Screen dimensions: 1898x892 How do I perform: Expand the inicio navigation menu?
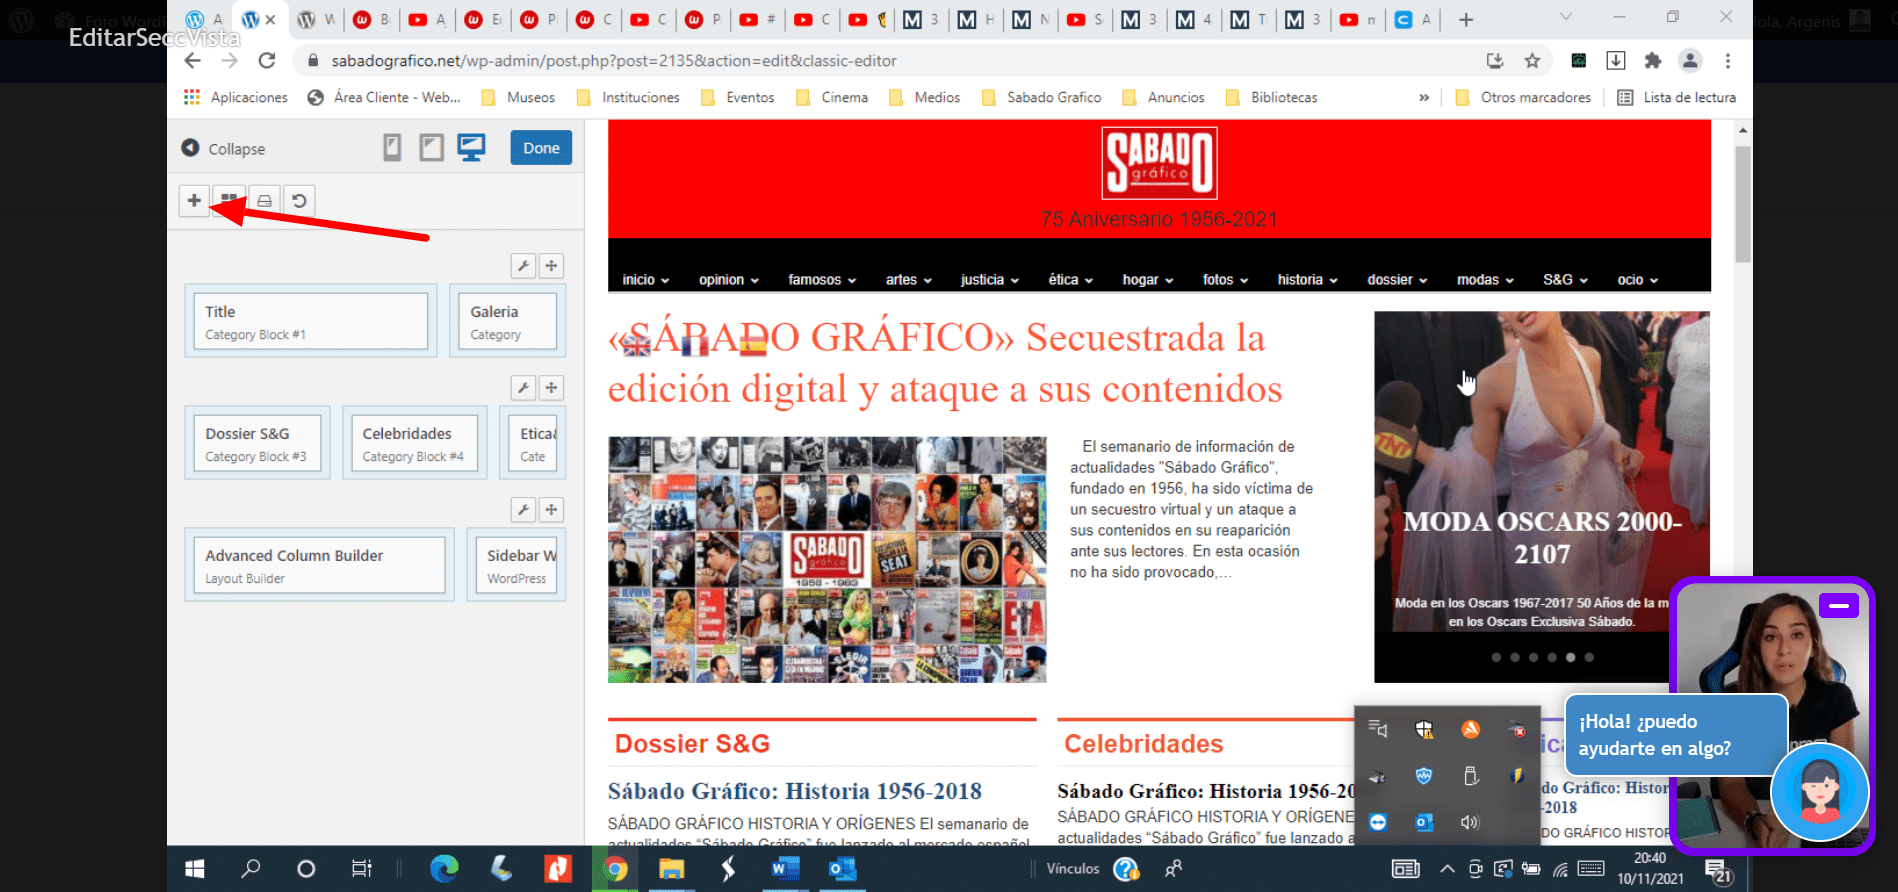pos(645,280)
